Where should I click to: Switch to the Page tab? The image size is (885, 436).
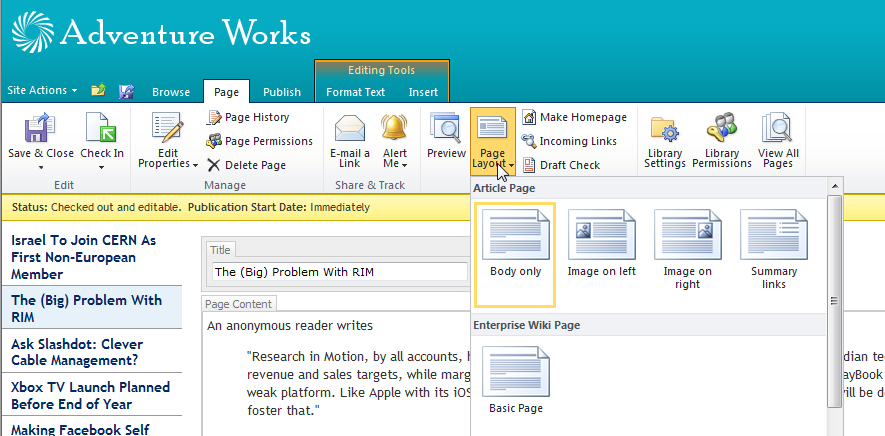pos(226,92)
